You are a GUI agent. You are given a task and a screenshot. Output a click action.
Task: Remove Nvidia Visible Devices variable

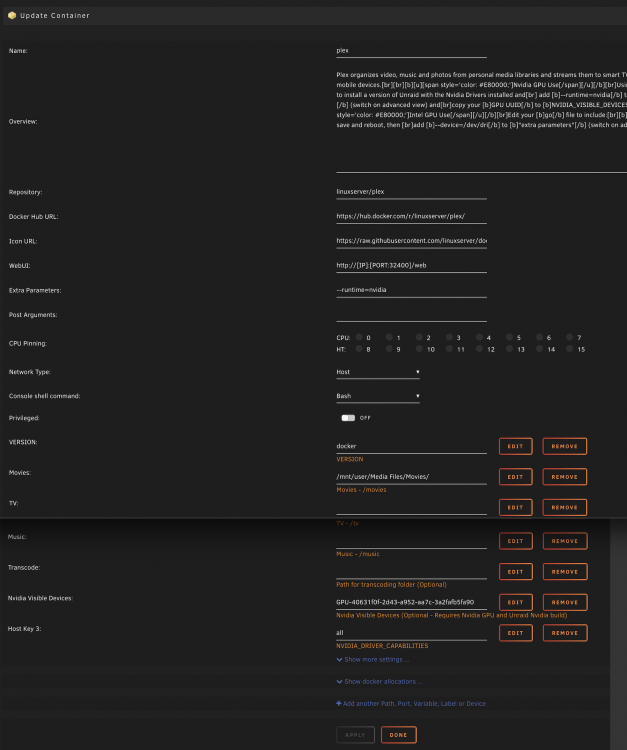(x=565, y=602)
